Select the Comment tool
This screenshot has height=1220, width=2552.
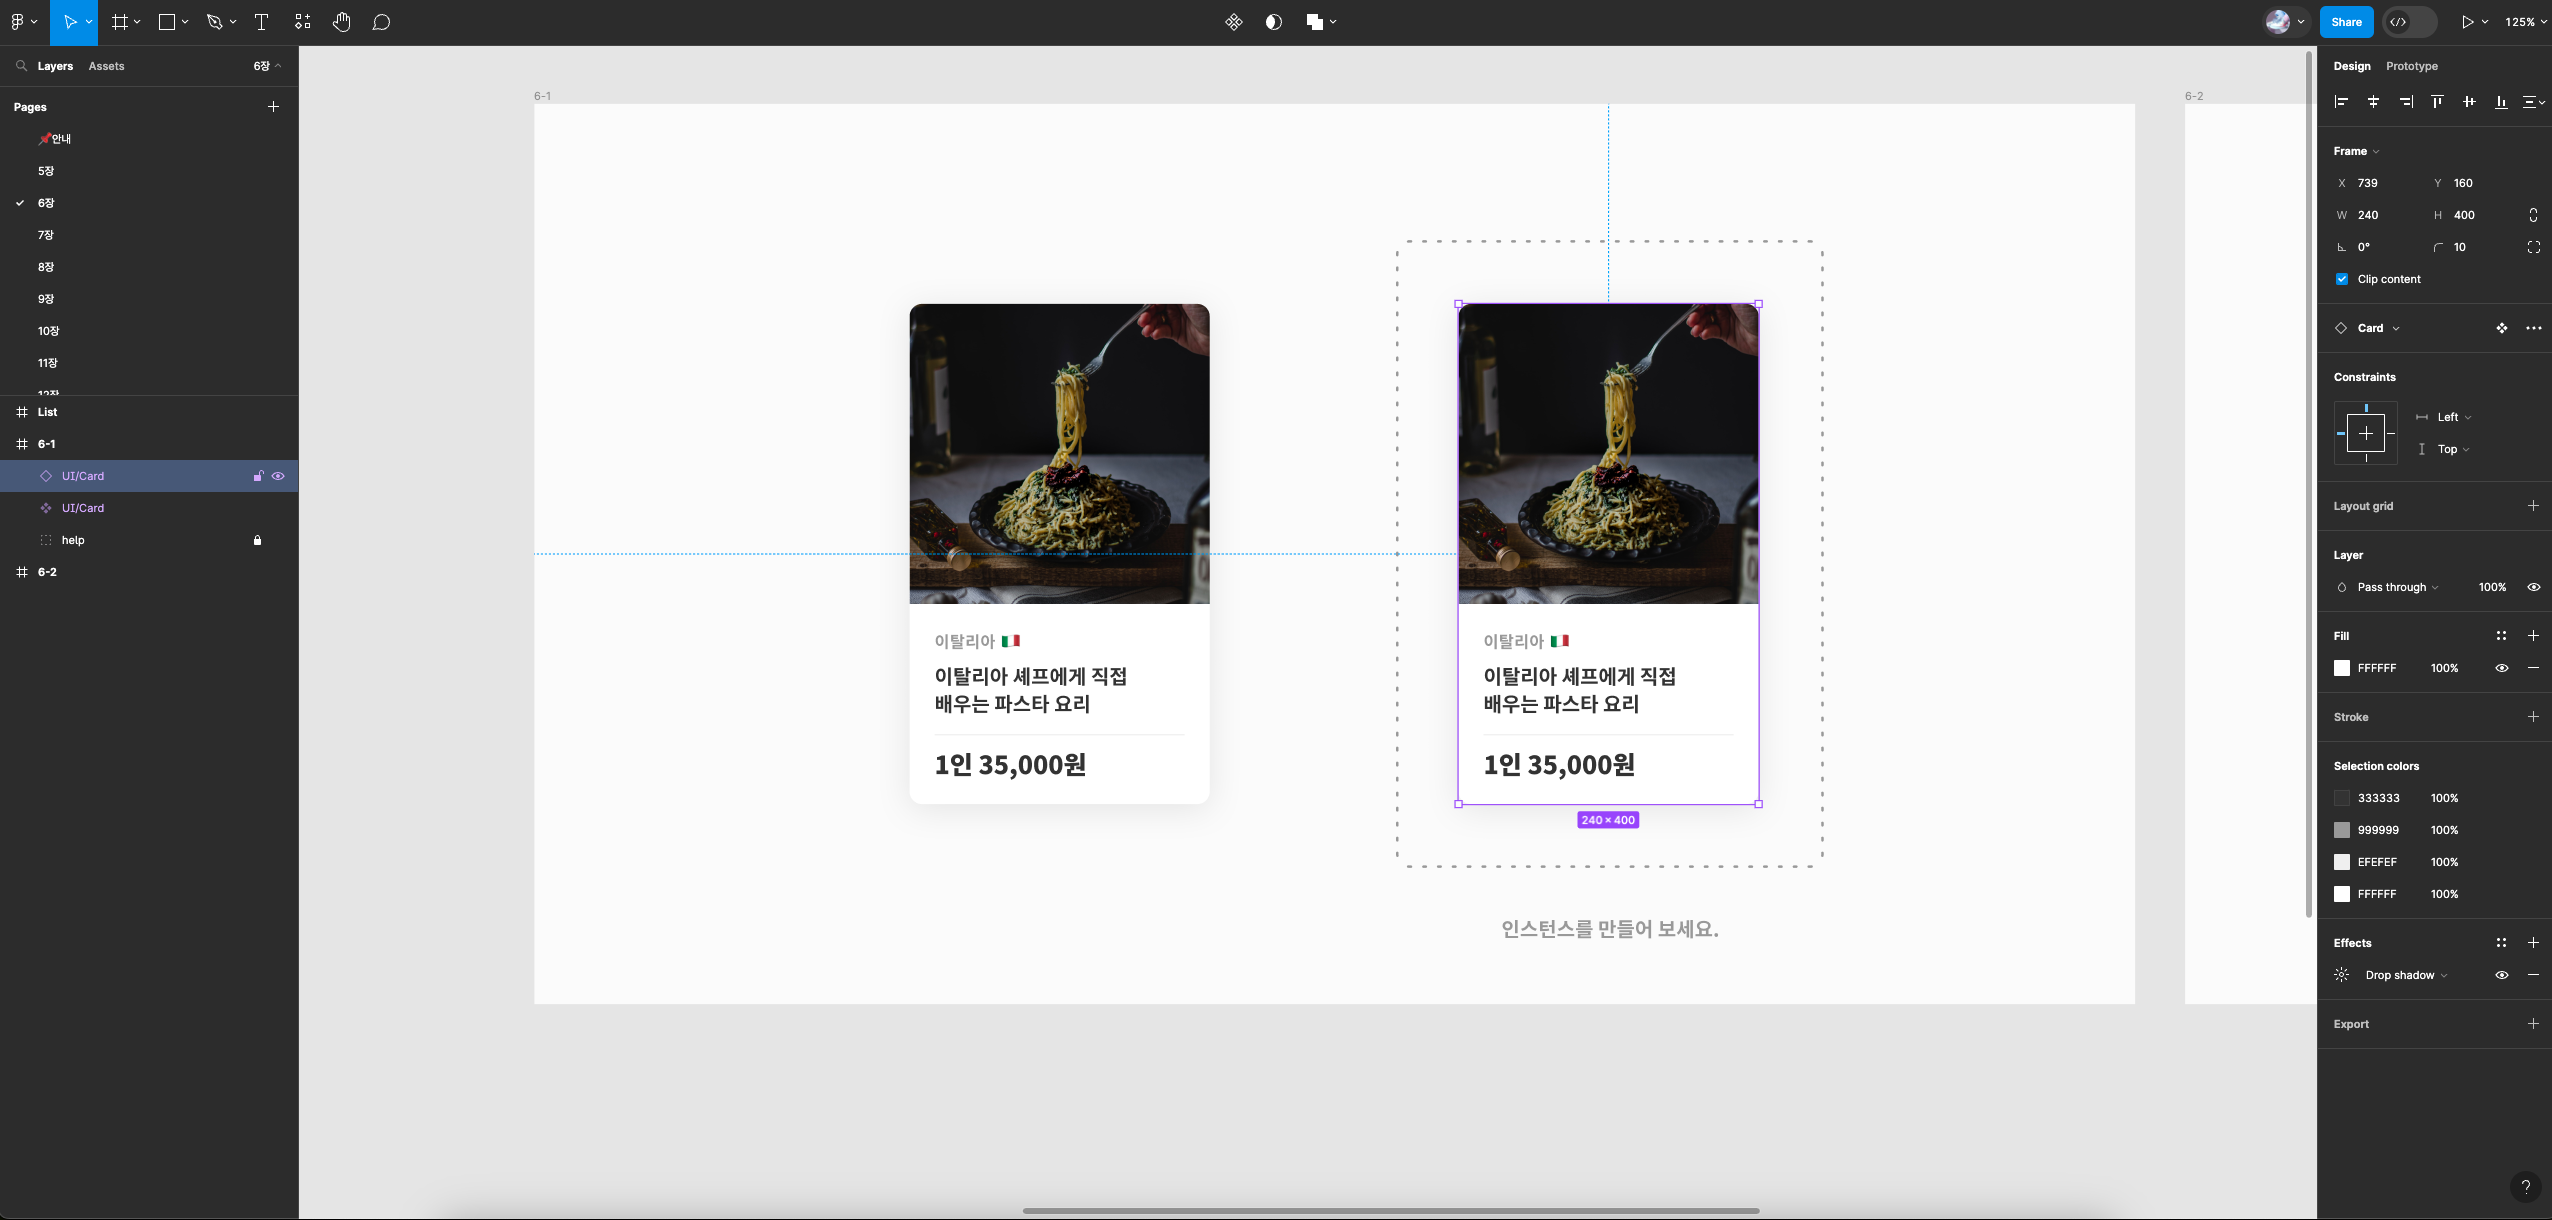pos(381,22)
